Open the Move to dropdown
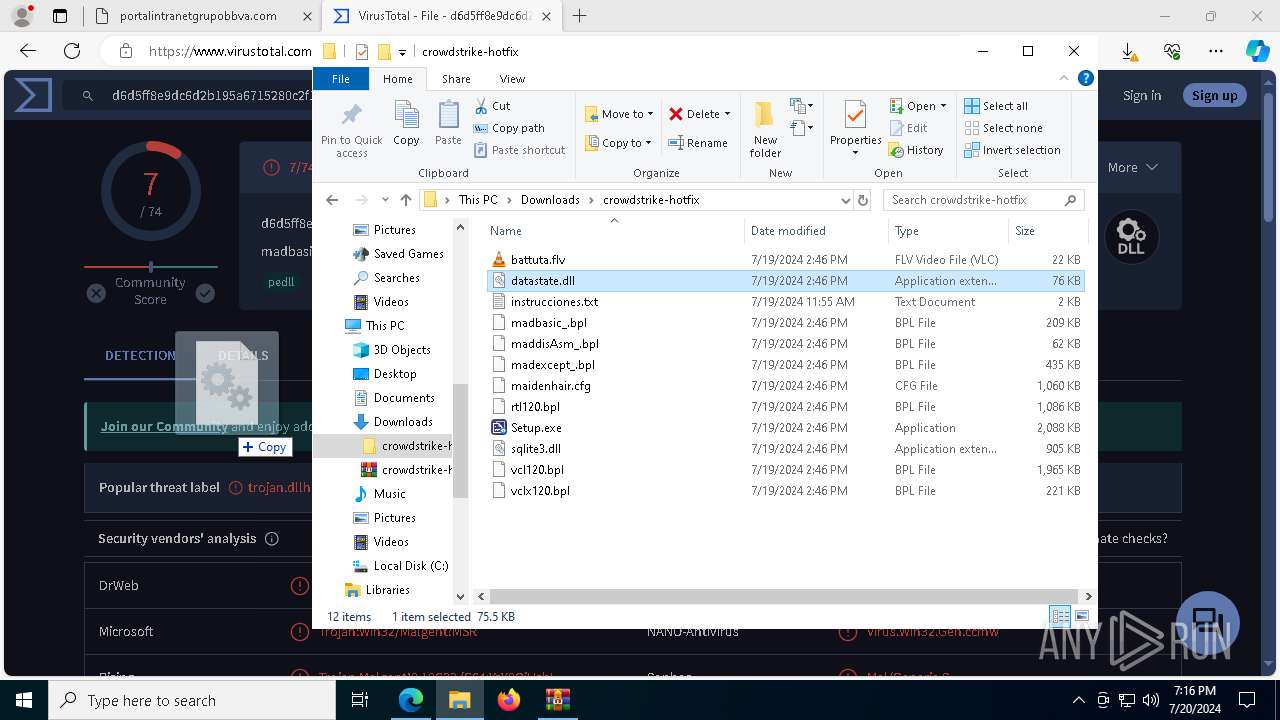Image resolution: width=1280 pixels, height=720 pixels. point(619,114)
